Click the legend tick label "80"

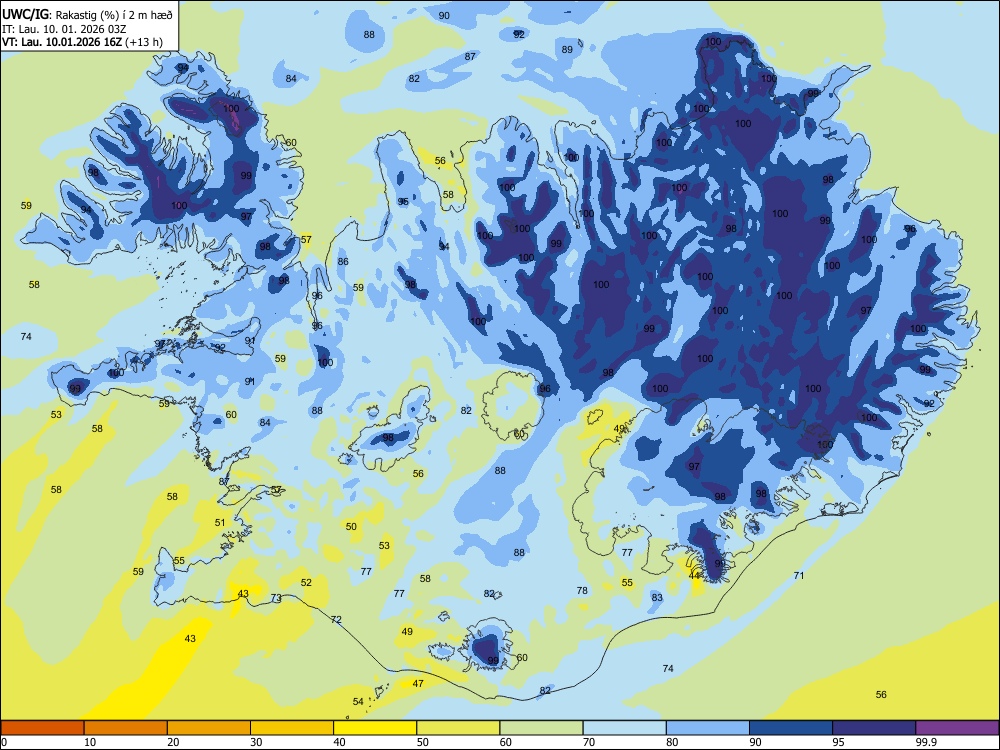pyautogui.click(x=672, y=742)
